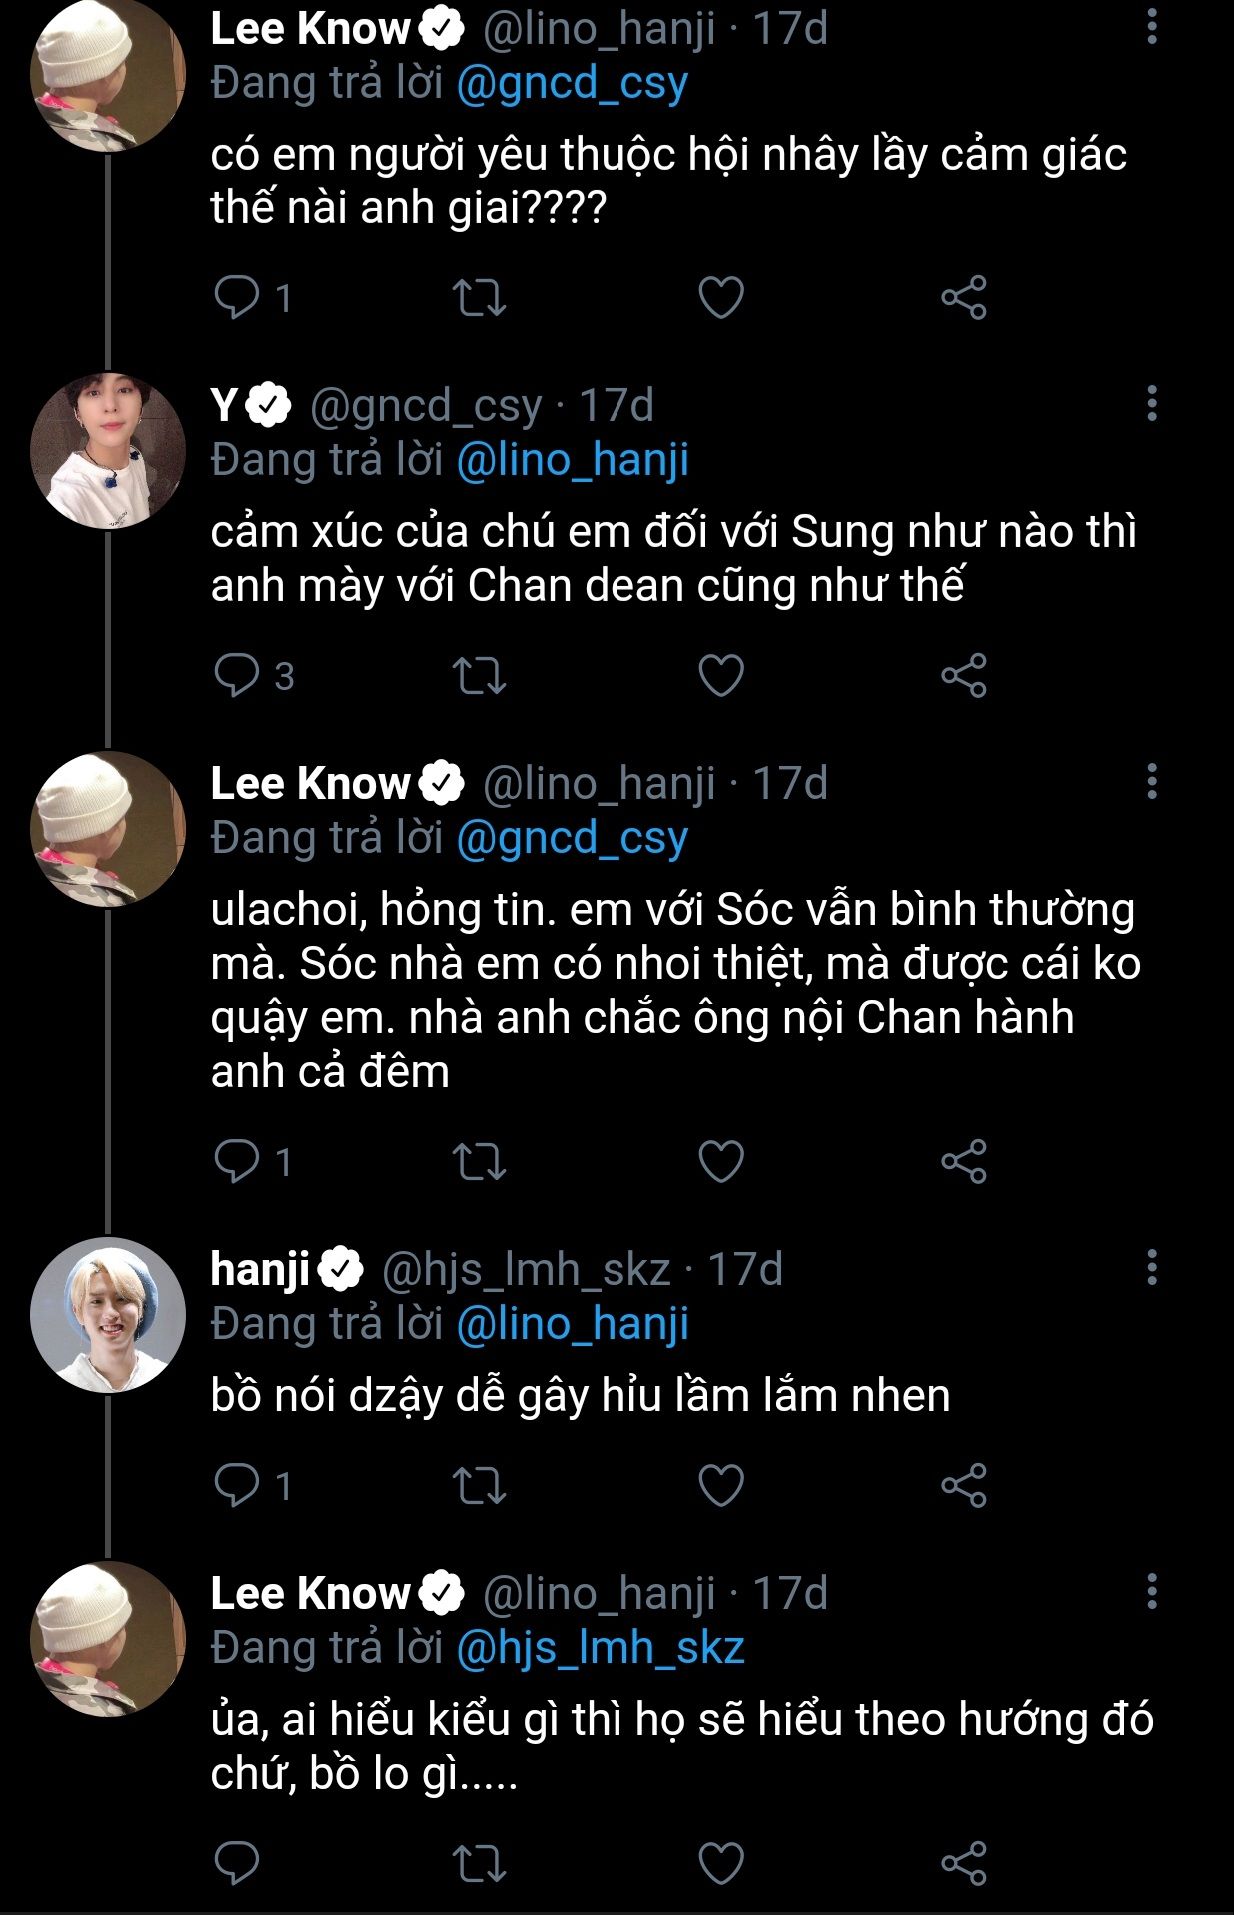Retweet hanji's reply tweet

tap(479, 1485)
